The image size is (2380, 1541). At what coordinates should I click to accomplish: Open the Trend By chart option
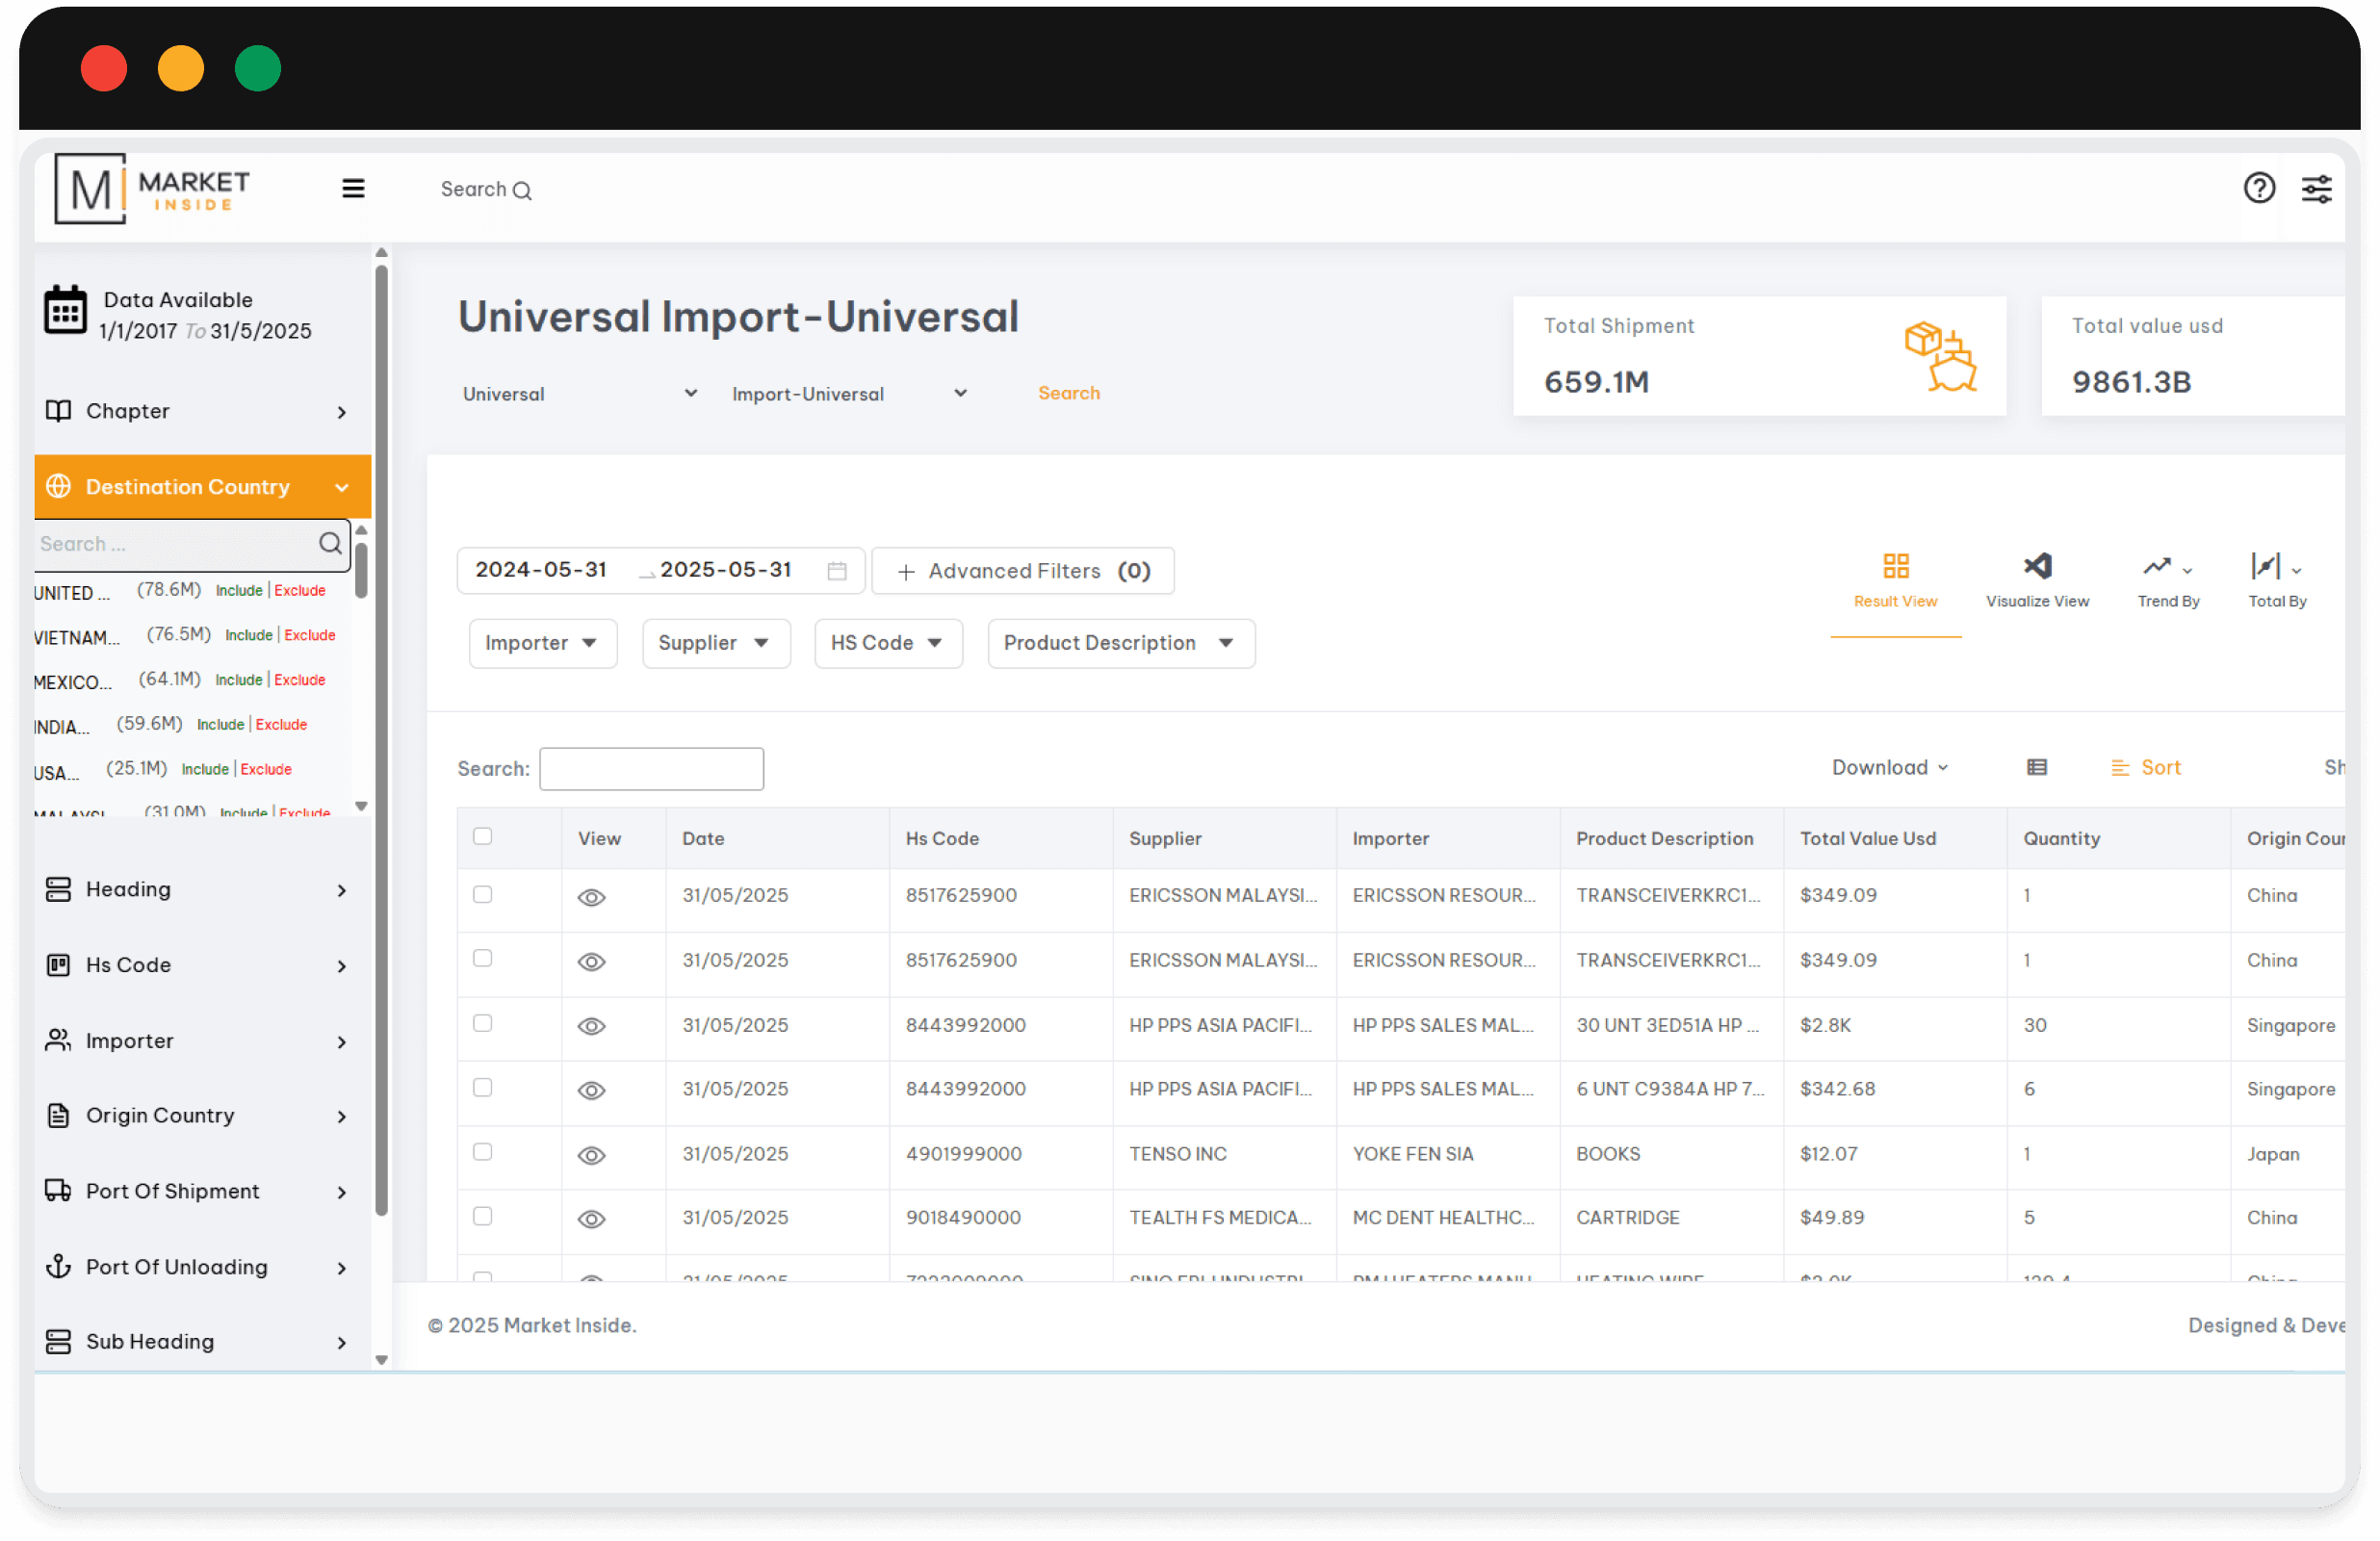(2166, 578)
